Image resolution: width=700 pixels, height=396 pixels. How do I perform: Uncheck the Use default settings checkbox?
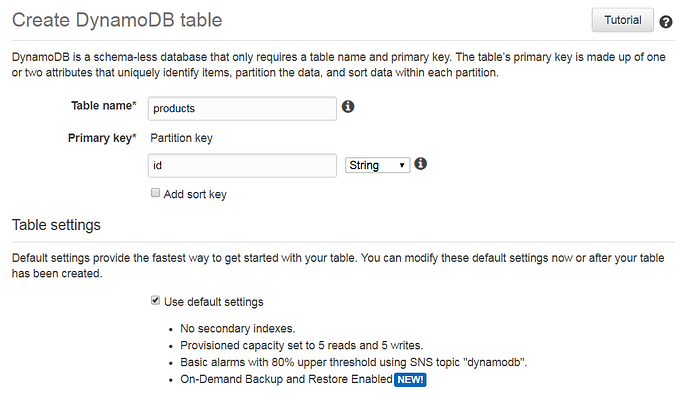(x=155, y=300)
